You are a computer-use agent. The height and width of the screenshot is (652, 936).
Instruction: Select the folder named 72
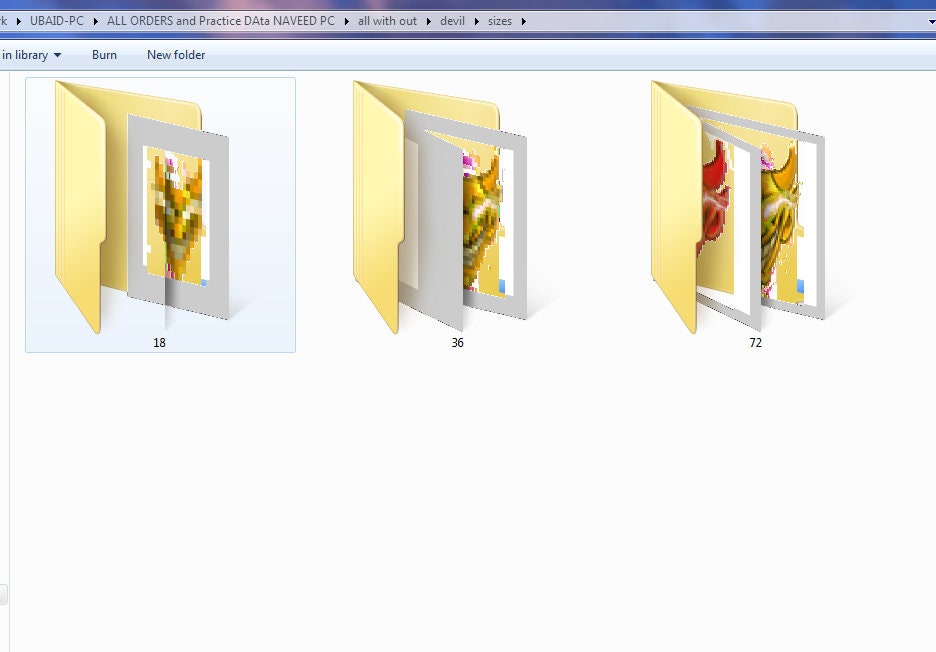point(756,215)
